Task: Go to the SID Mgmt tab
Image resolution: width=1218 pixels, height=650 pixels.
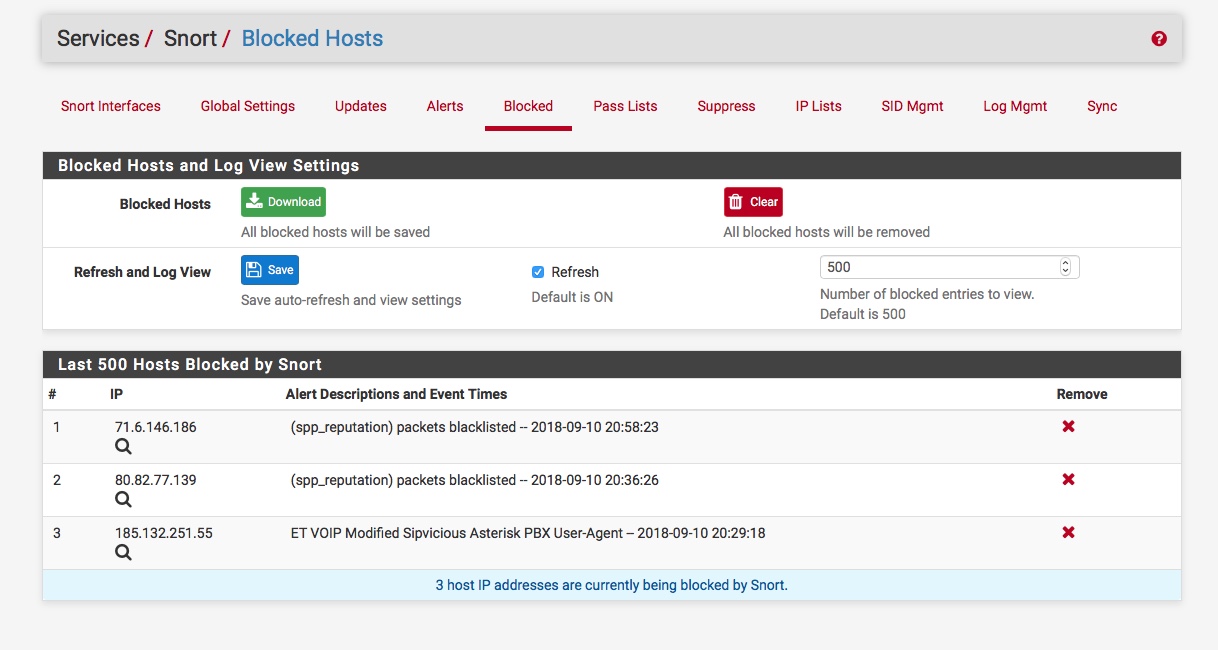Action: pos(913,106)
